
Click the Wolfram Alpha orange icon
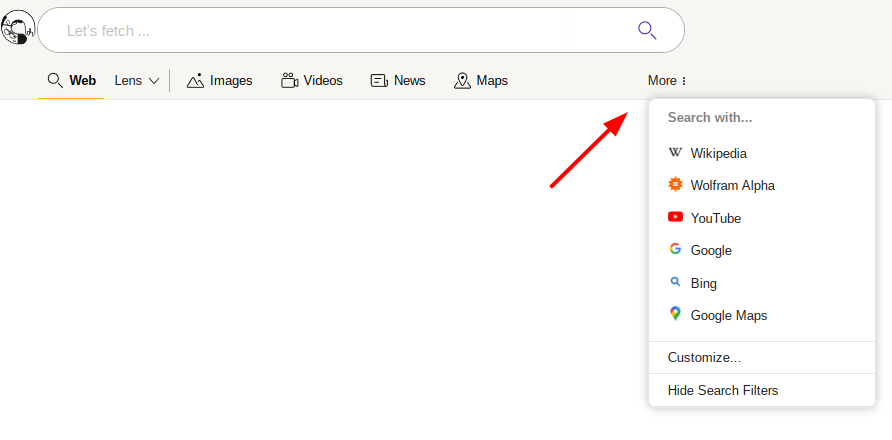click(675, 185)
